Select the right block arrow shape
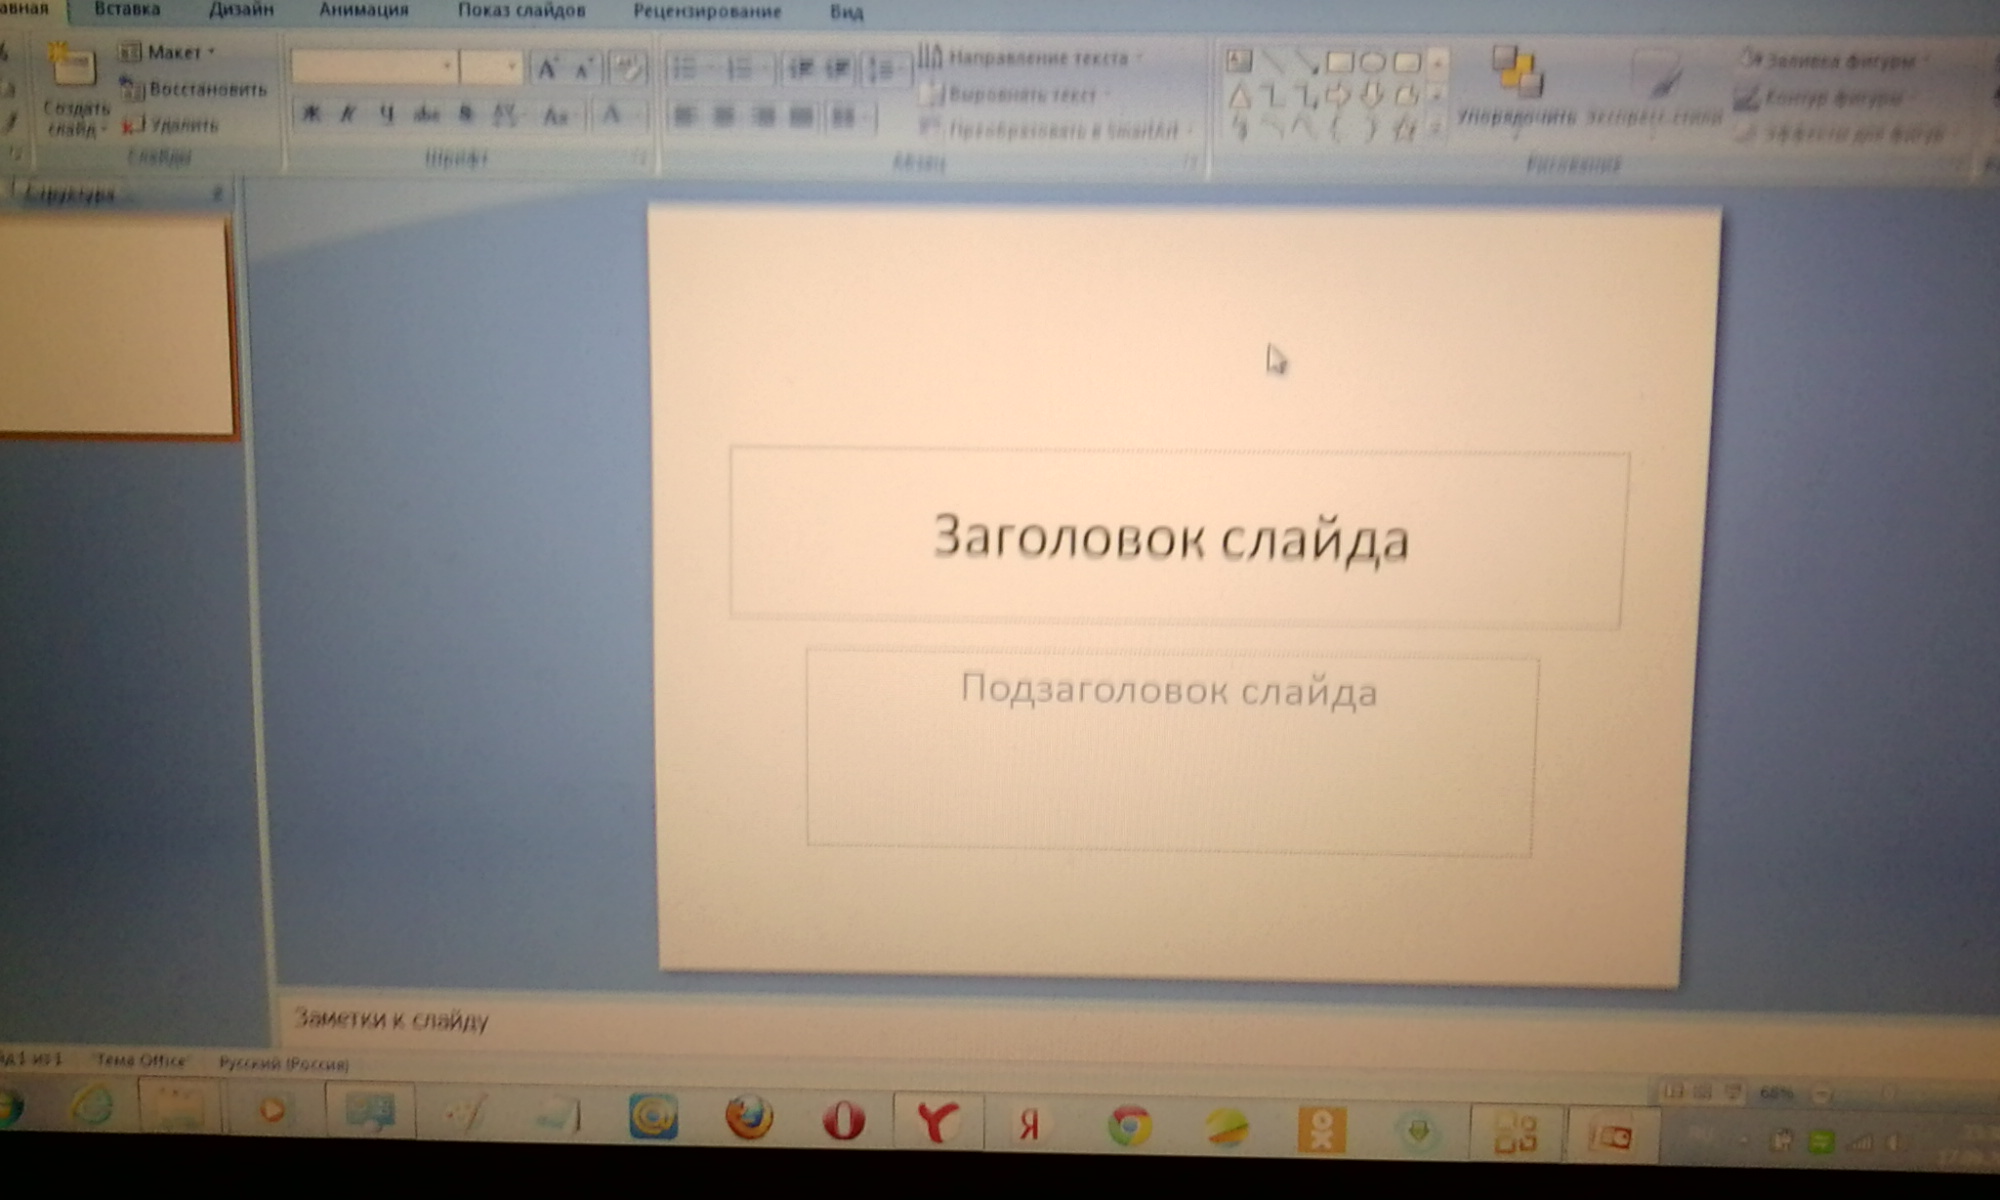Screen dimensions: 2000x1200 pyautogui.click(x=1338, y=97)
